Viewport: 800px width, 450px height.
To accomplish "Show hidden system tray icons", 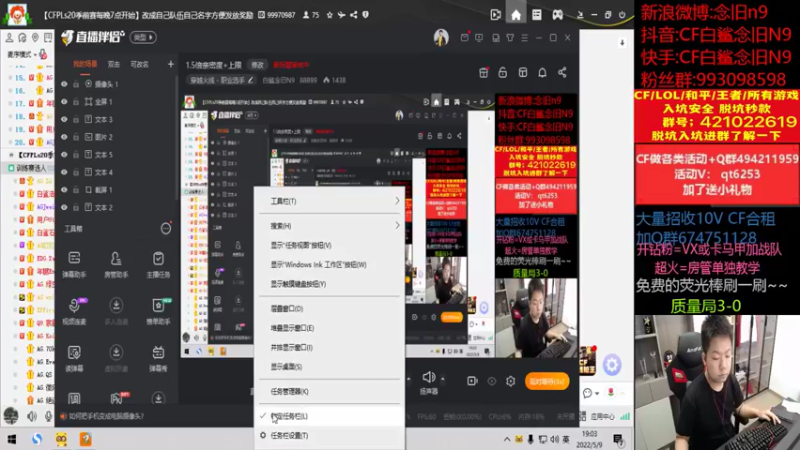I will pyautogui.click(x=506, y=439).
